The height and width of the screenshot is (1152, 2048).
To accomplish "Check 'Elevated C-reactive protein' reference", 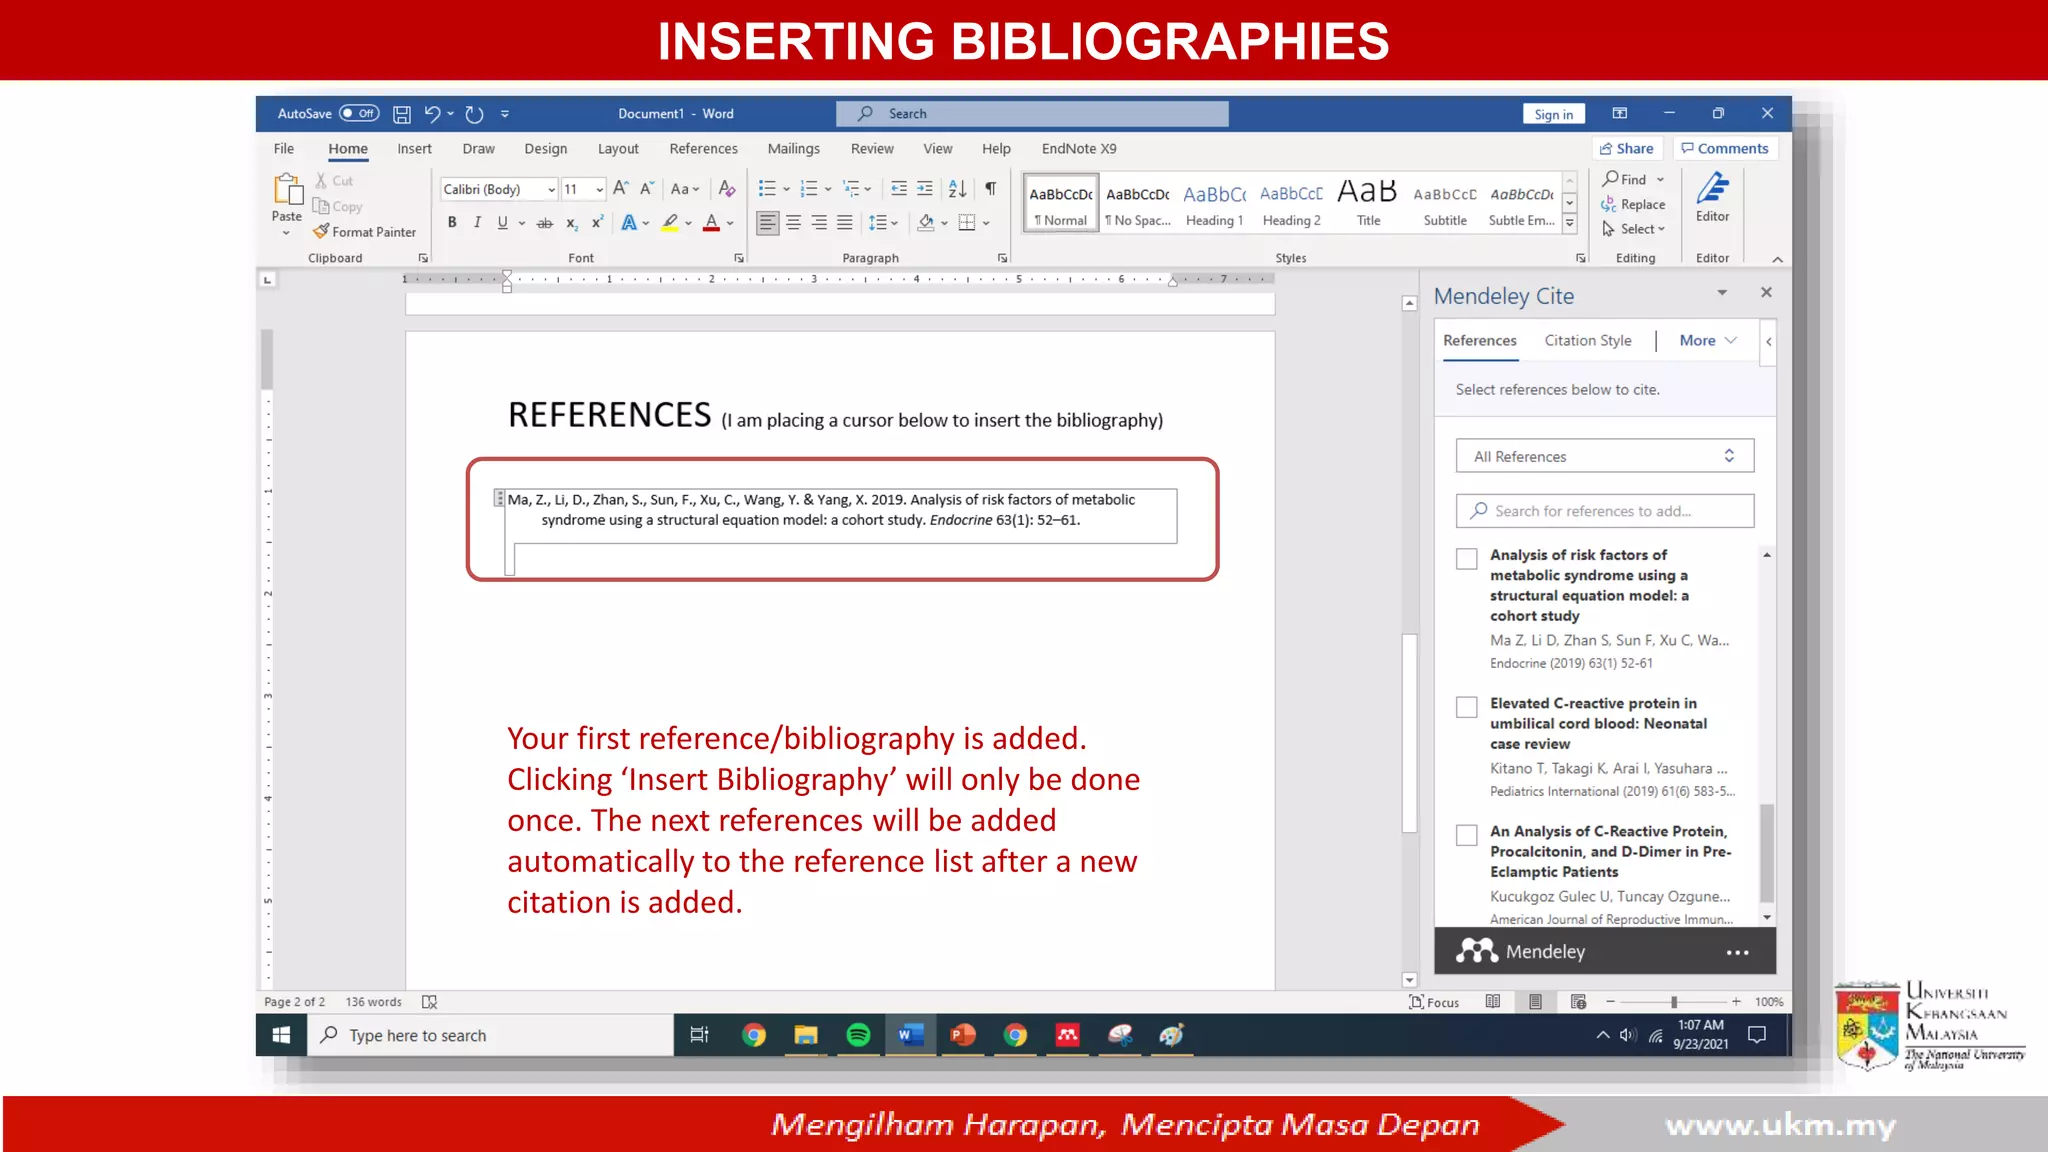I will click(1466, 707).
